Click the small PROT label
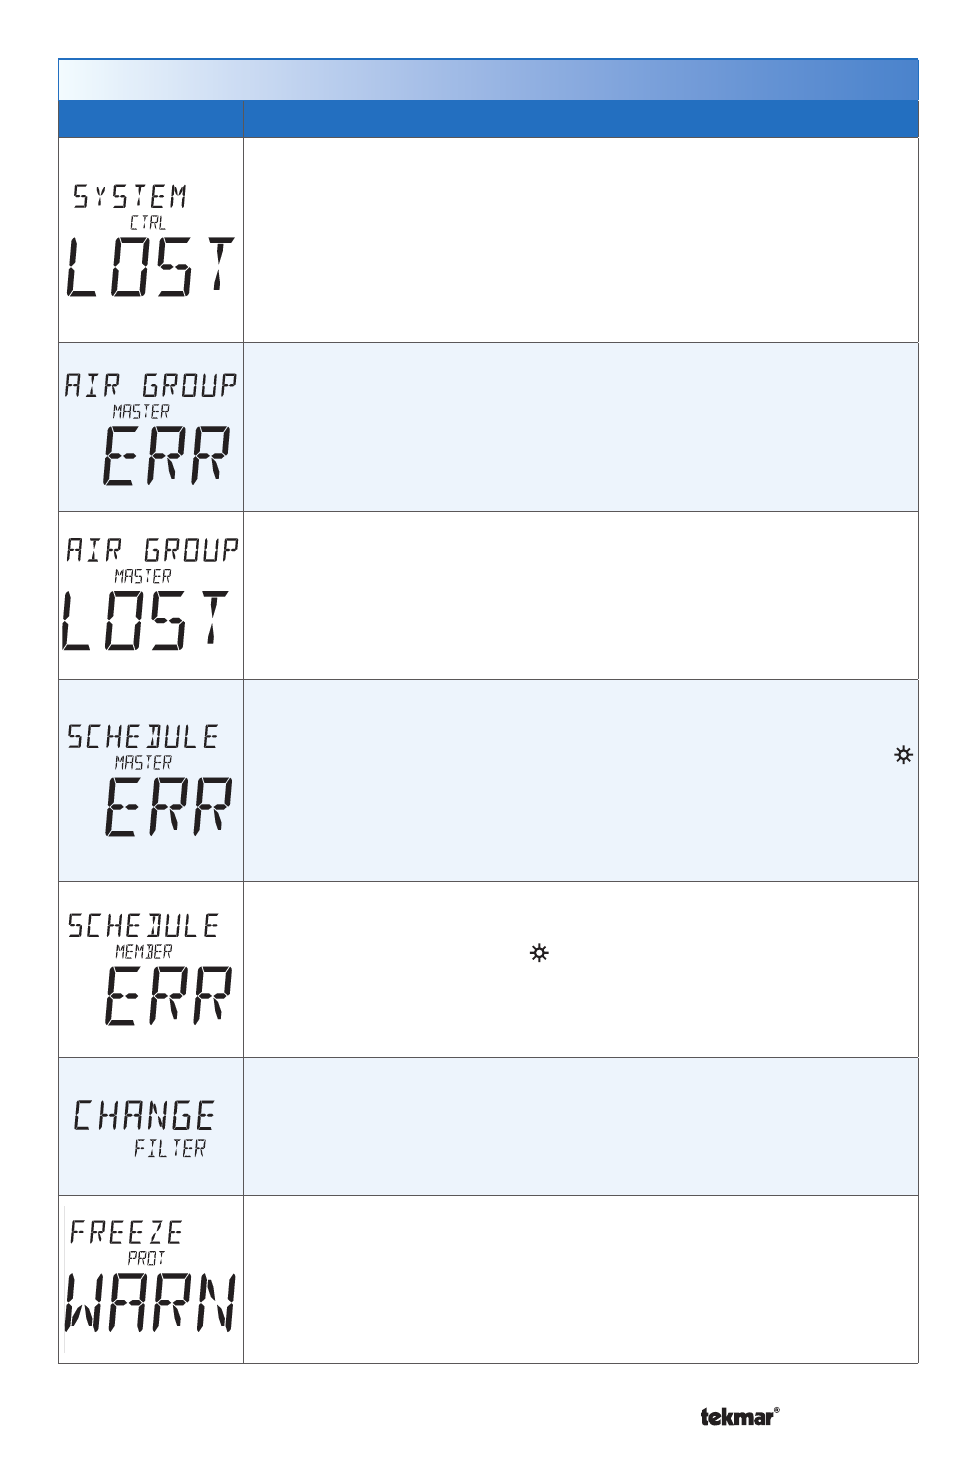The image size is (954, 1474). click(x=146, y=1258)
